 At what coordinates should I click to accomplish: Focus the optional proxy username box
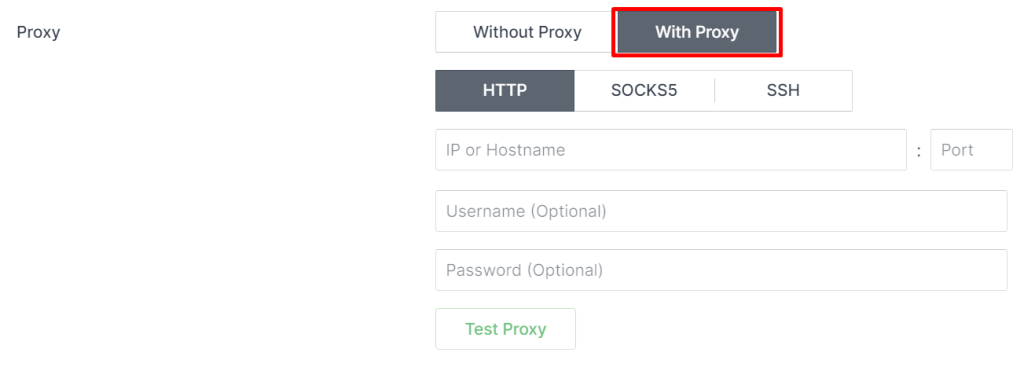(x=721, y=211)
